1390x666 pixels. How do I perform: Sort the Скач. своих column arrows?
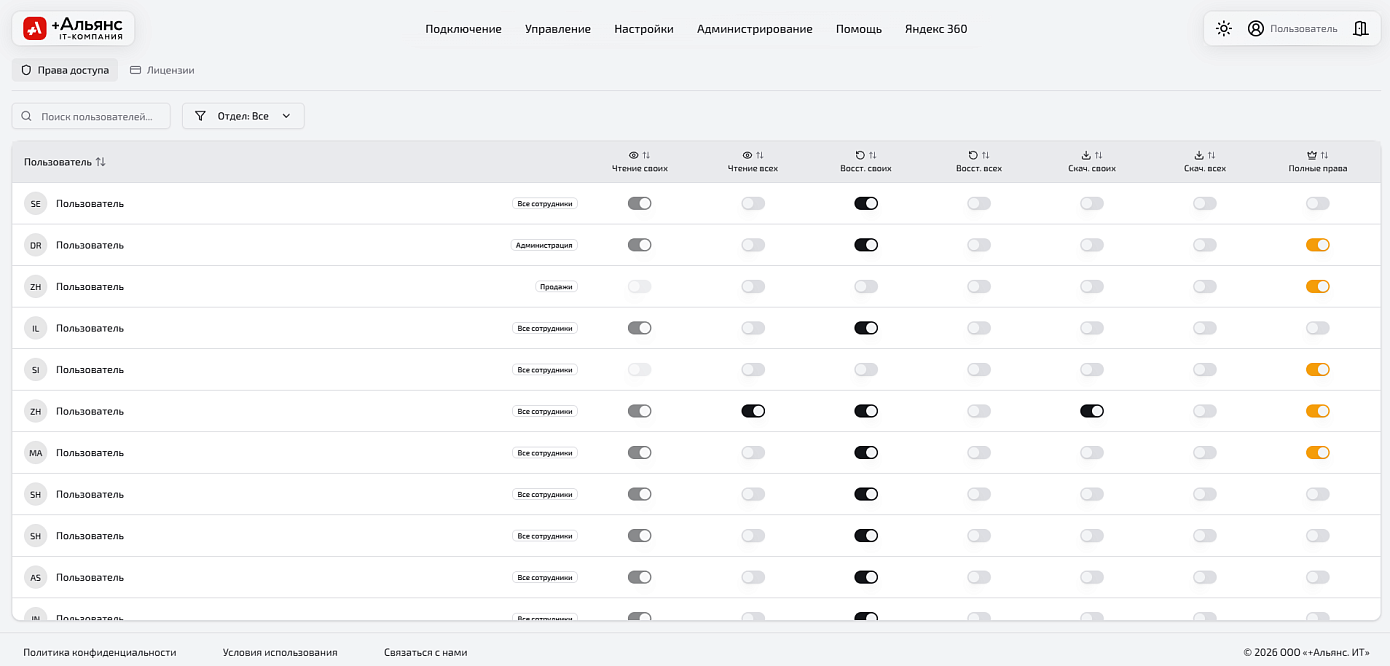tap(1099, 155)
